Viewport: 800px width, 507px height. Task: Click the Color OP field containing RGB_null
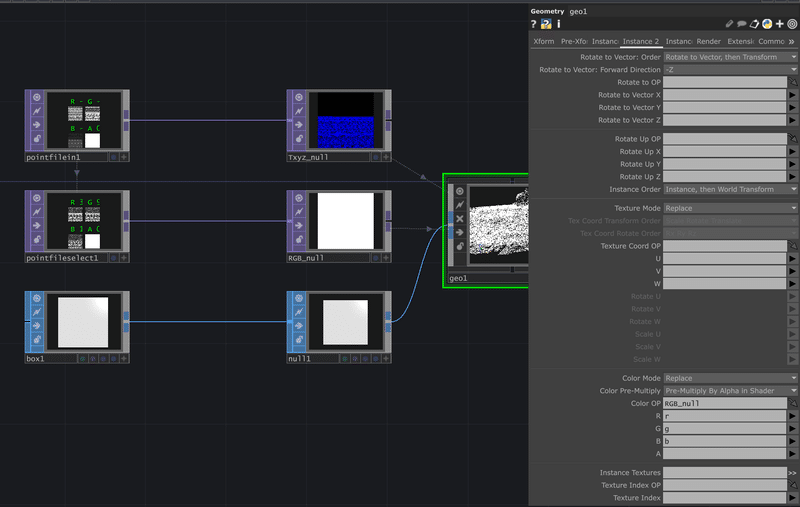[724, 403]
